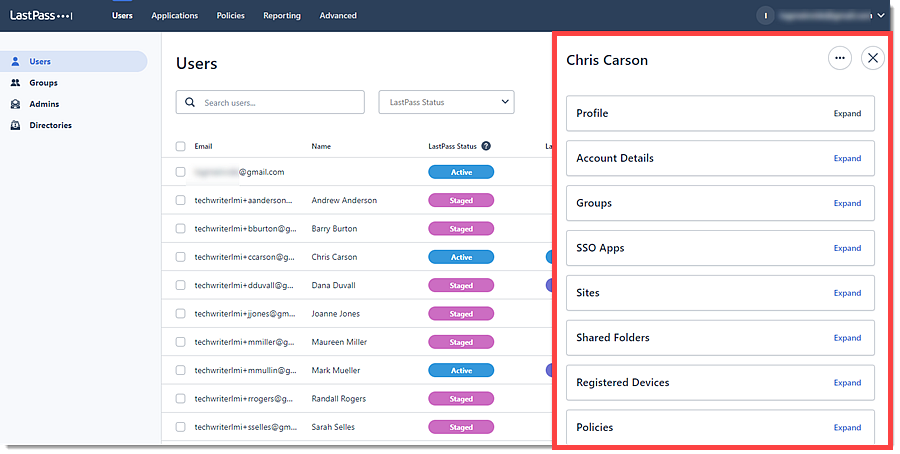Image resolution: width=900 pixels, height=454 pixels.
Task: Open the Groups sidebar icon
Action: [x=16, y=83]
